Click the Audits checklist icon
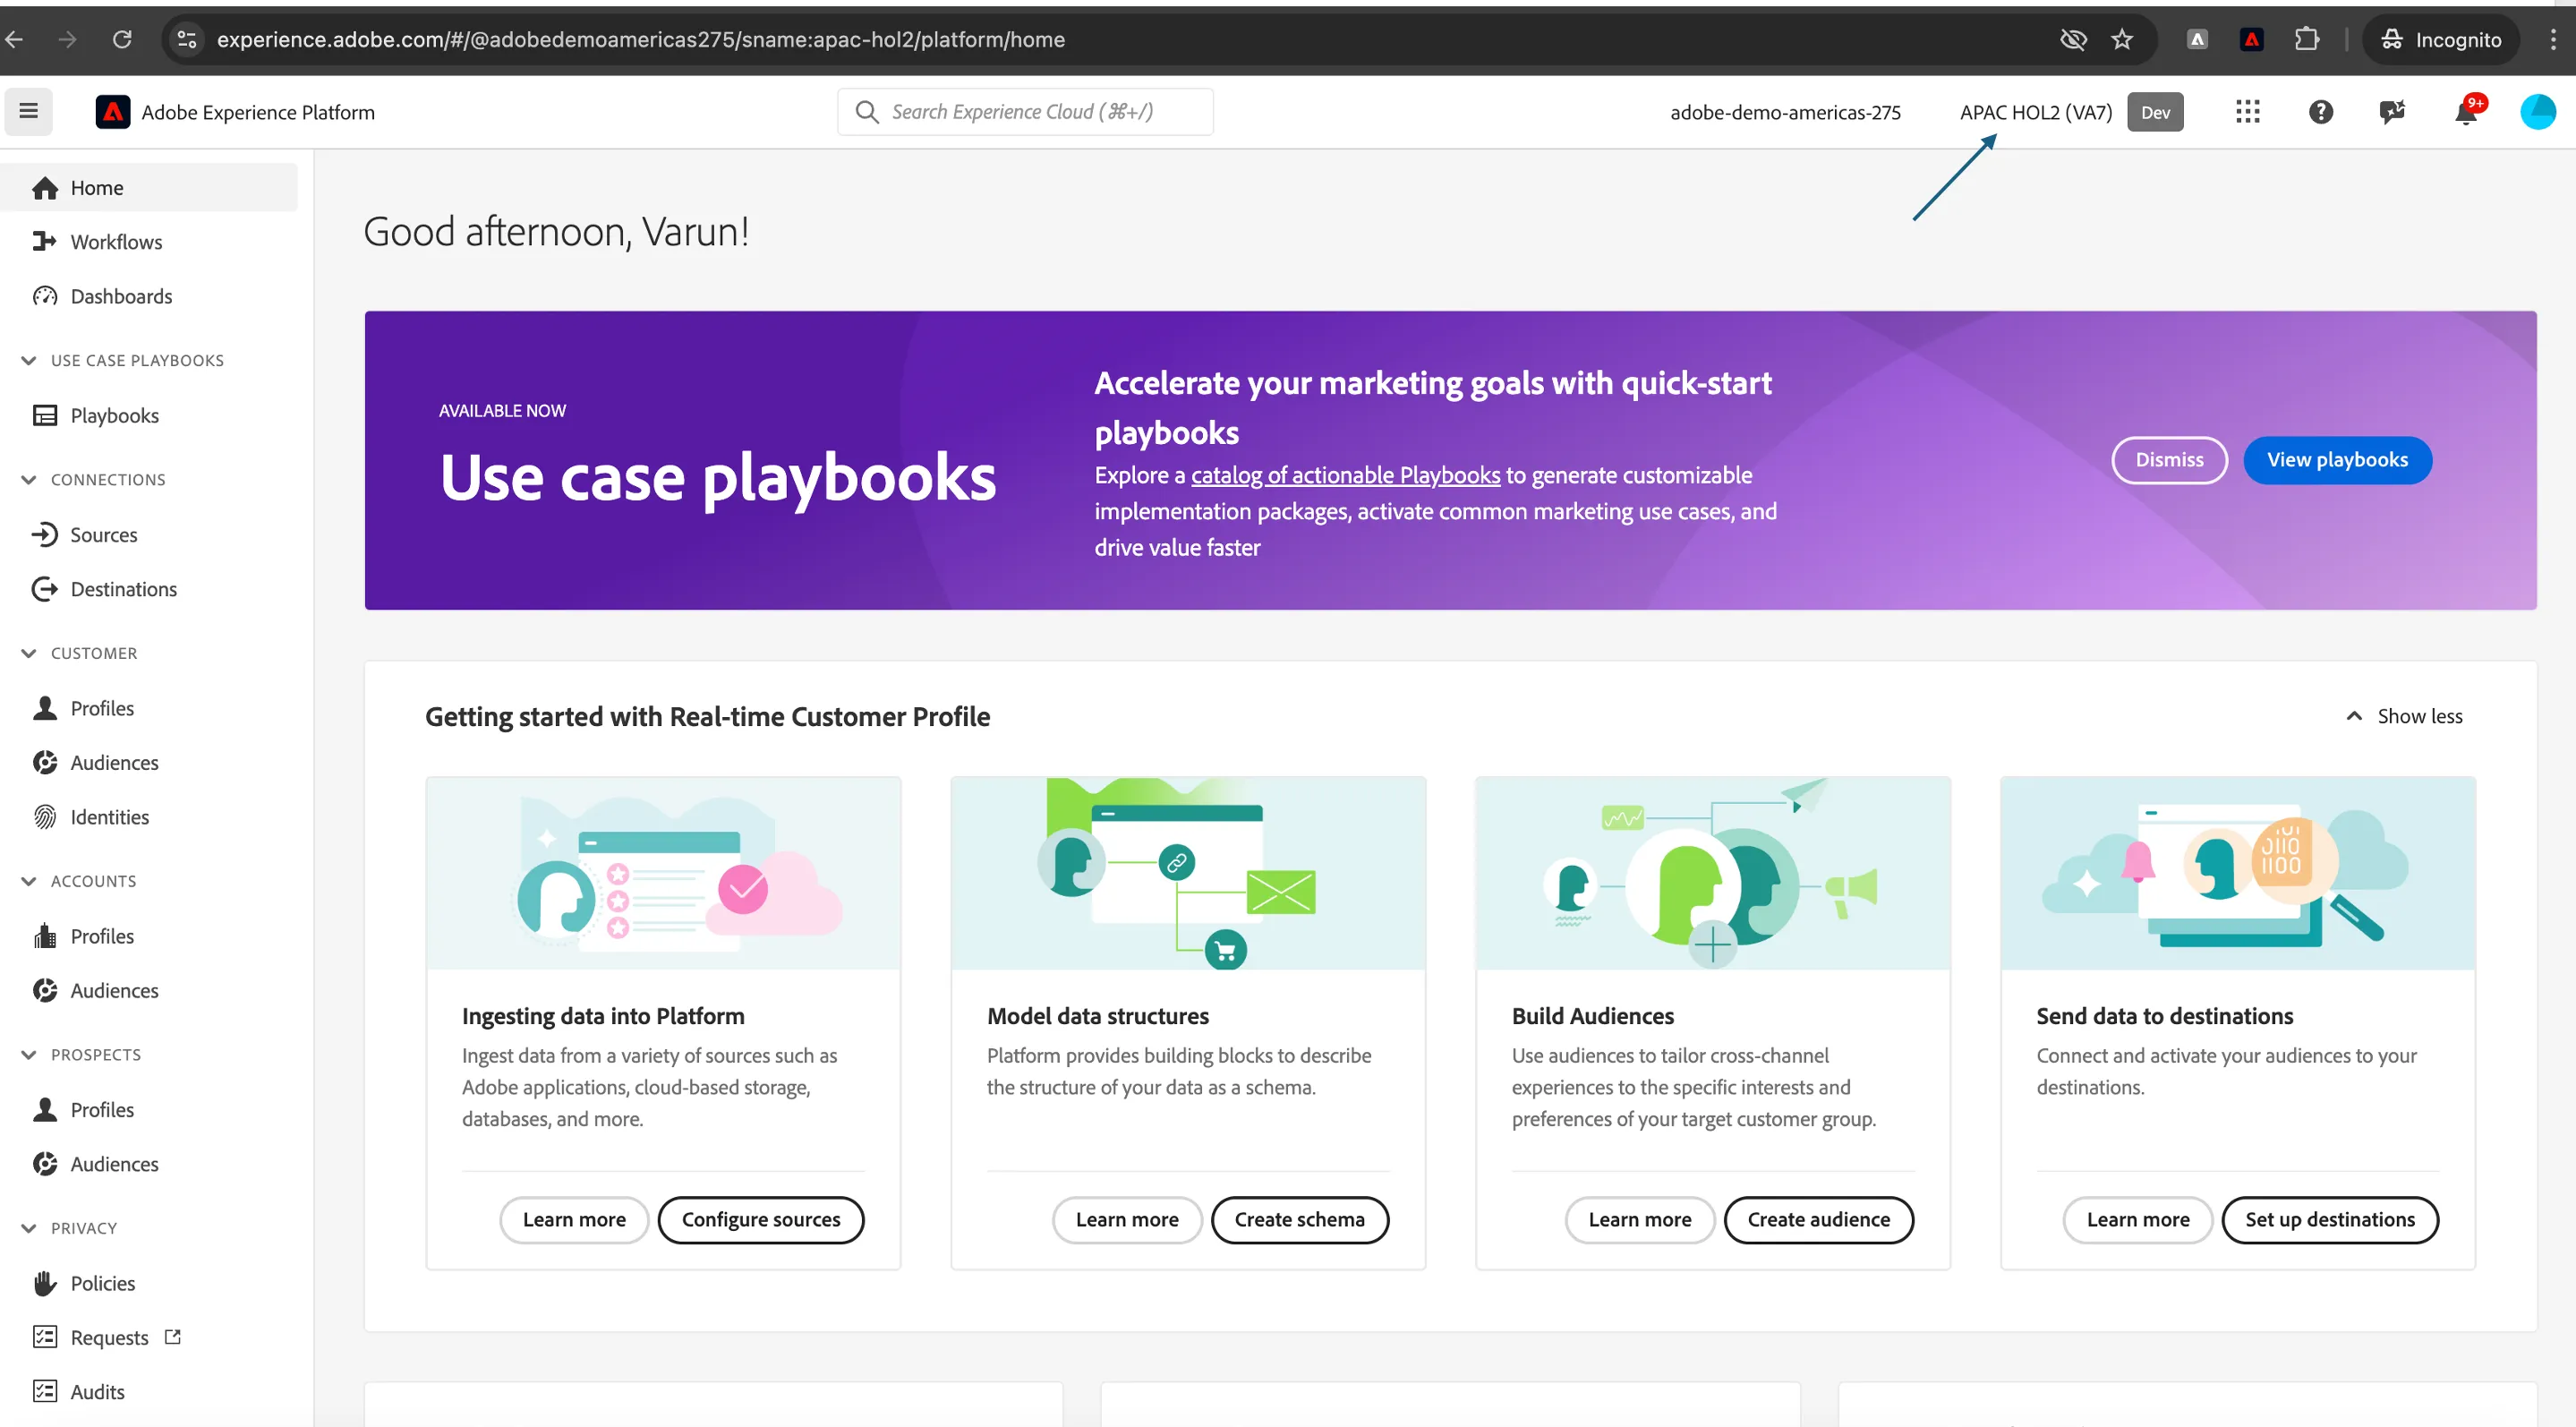The image size is (2576, 1427). pyautogui.click(x=45, y=1391)
